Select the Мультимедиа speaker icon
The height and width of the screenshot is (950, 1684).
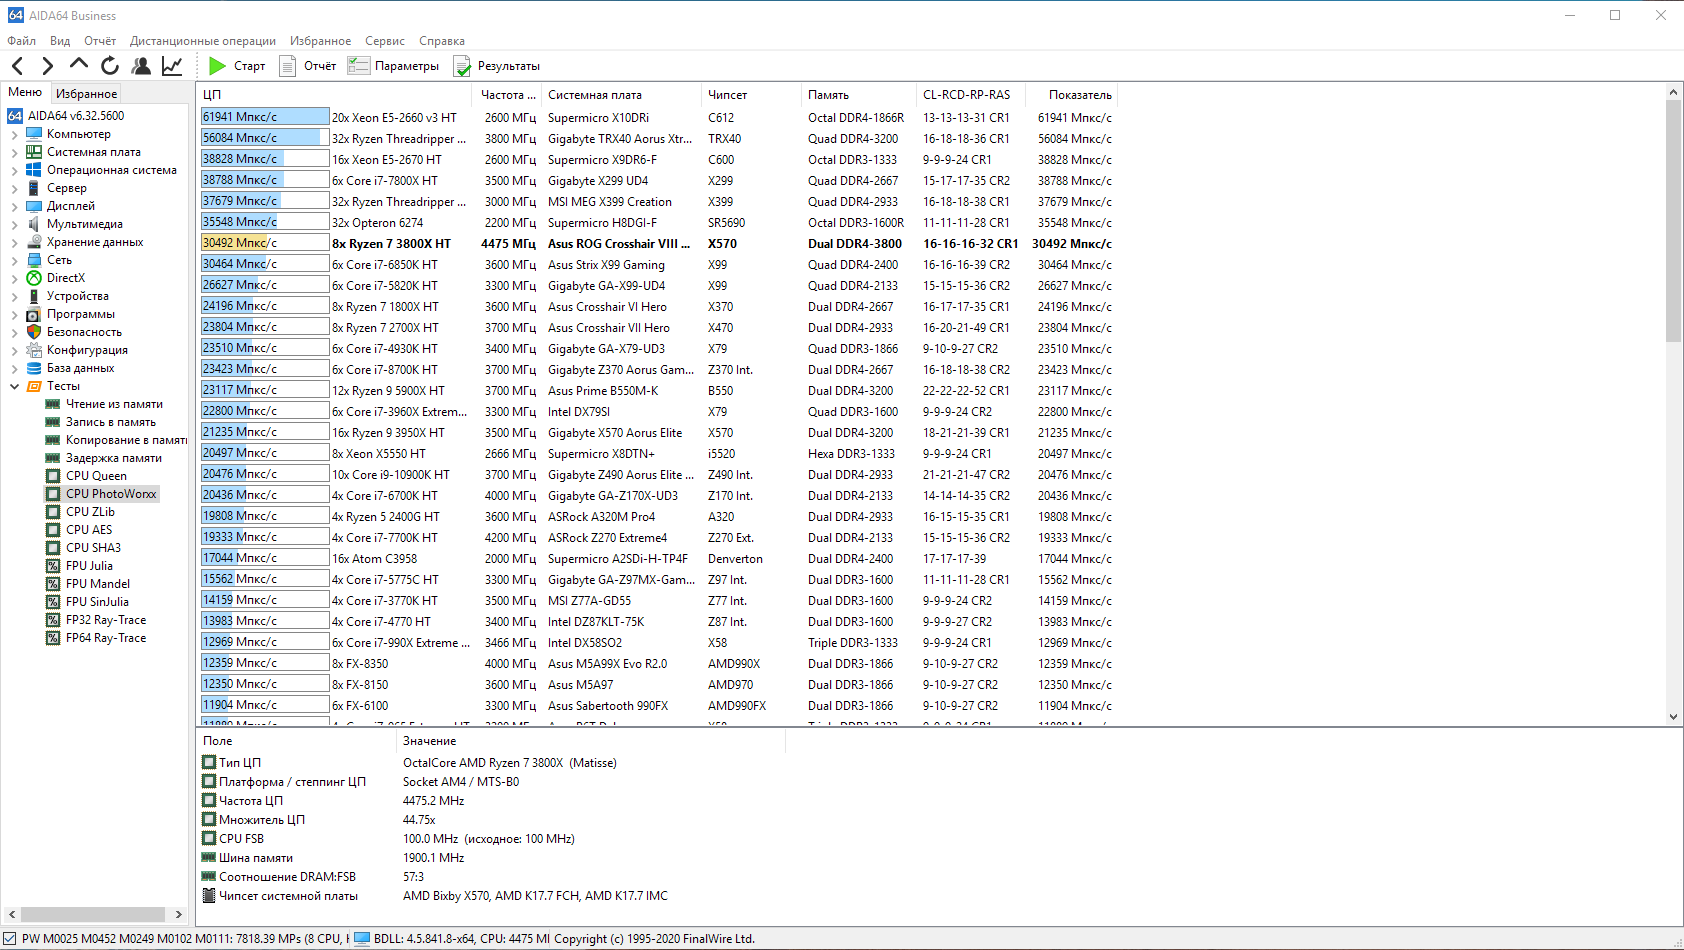point(34,224)
